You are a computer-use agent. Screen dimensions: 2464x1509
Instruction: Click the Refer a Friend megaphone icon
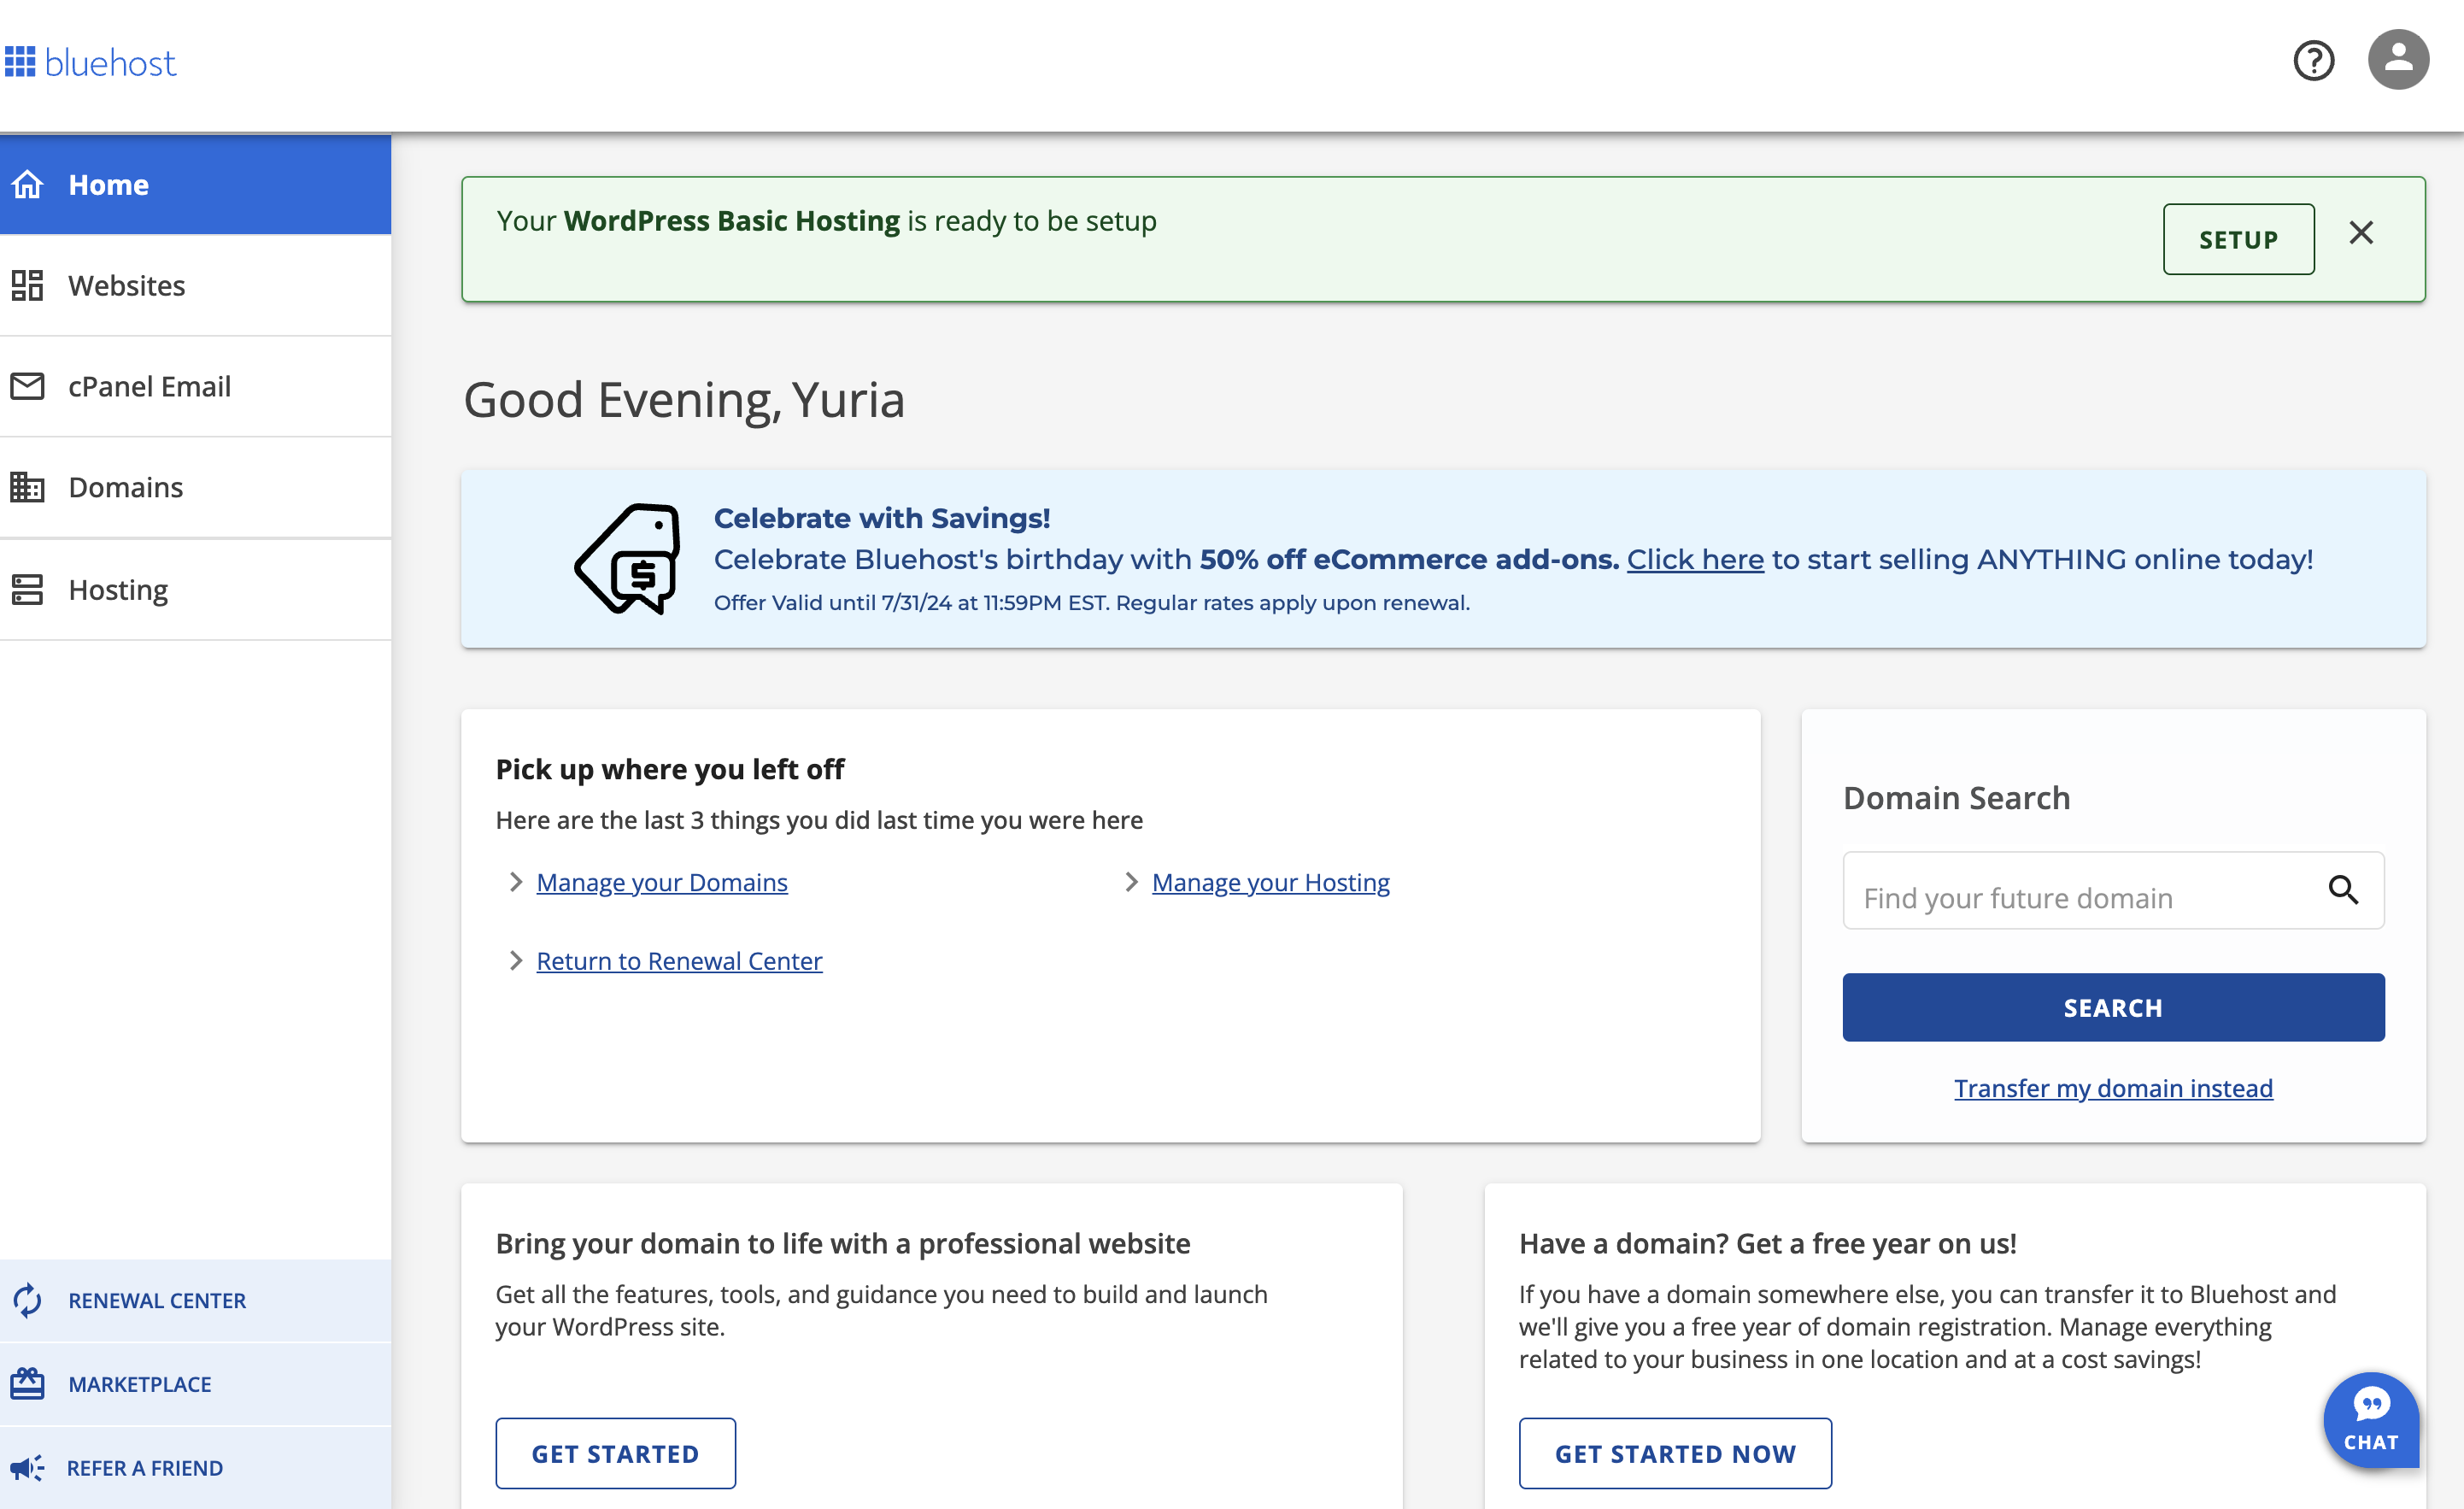point(27,1468)
